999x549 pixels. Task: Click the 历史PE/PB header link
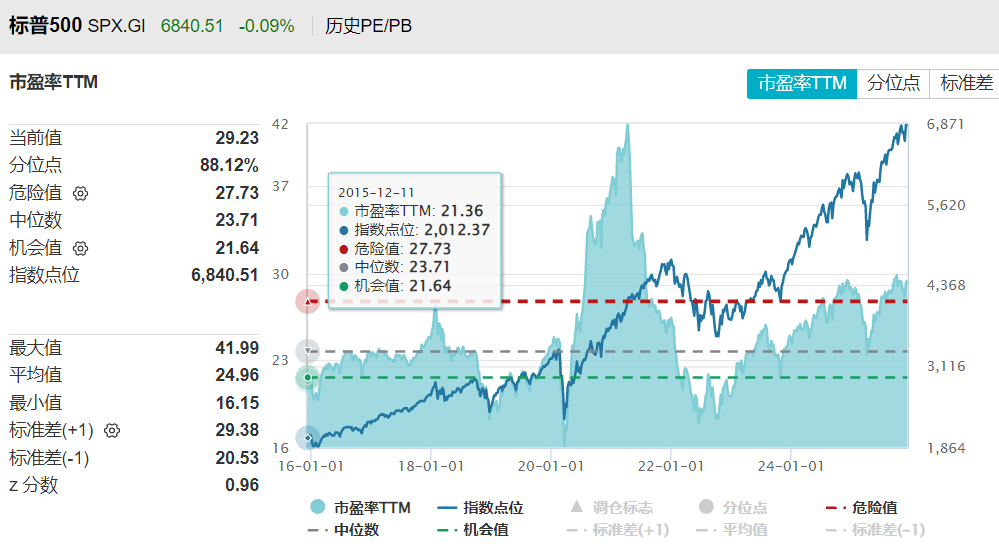tap(368, 26)
